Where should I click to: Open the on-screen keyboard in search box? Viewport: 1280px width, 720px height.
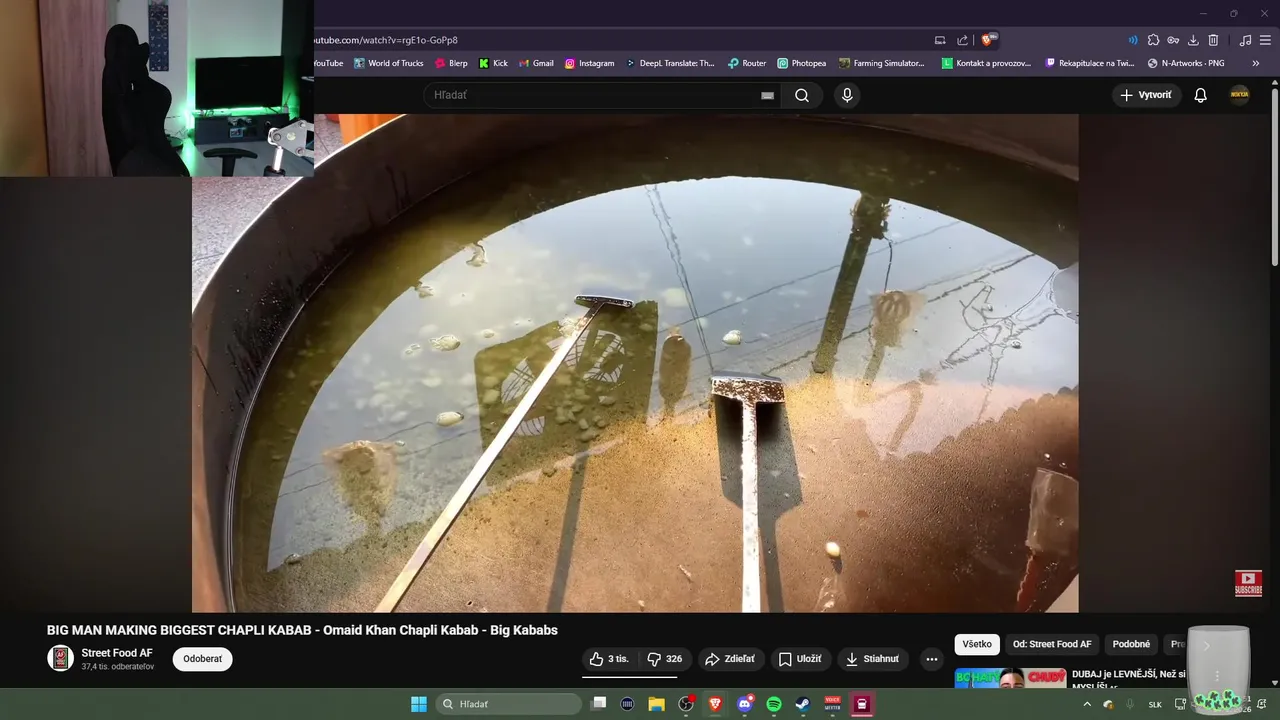pos(767,95)
